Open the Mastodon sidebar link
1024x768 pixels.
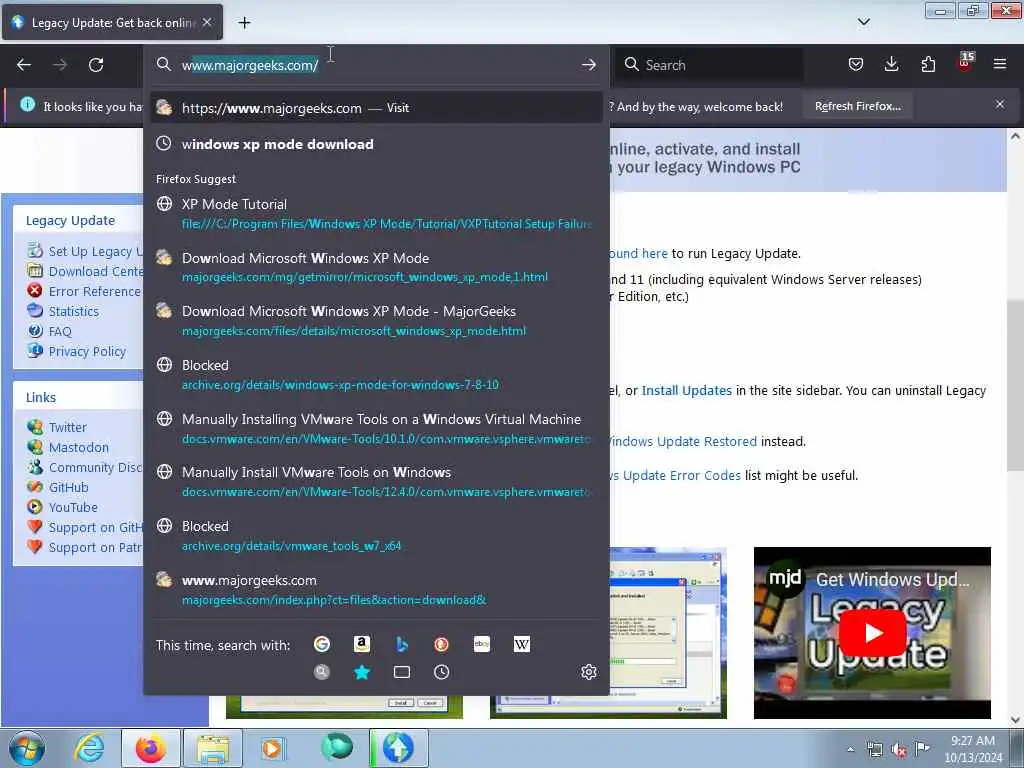(x=79, y=447)
